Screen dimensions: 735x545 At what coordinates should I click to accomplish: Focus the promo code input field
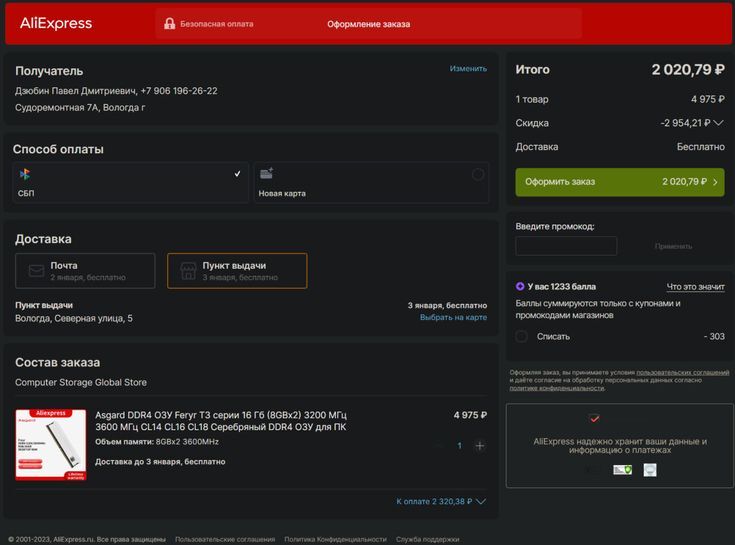(x=566, y=246)
